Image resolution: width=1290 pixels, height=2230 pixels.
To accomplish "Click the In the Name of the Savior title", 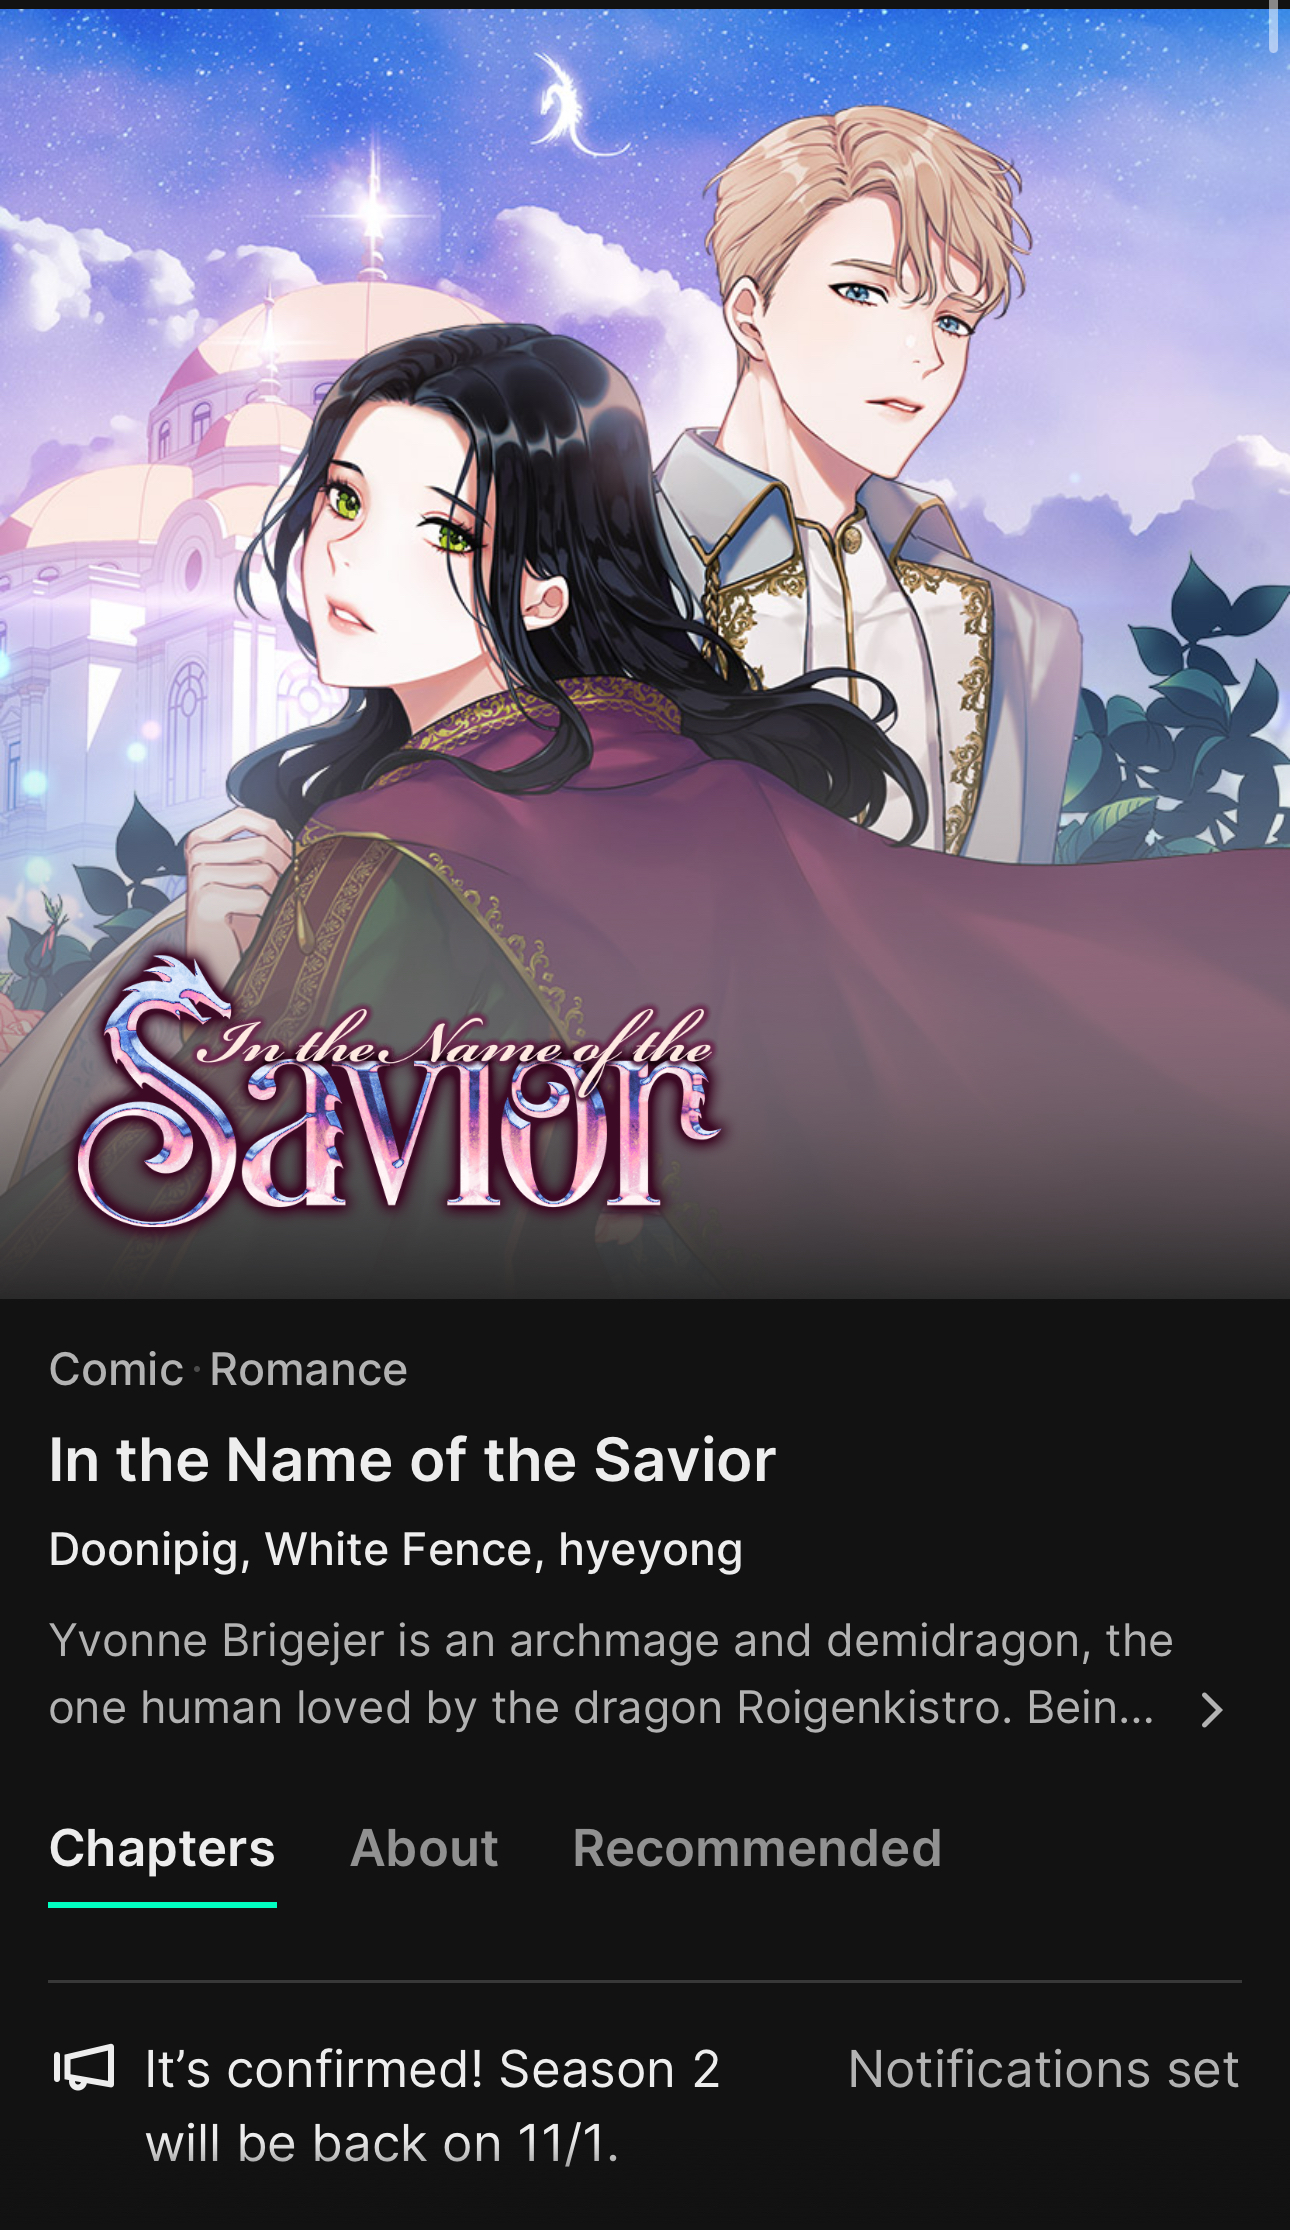I will [412, 1460].
